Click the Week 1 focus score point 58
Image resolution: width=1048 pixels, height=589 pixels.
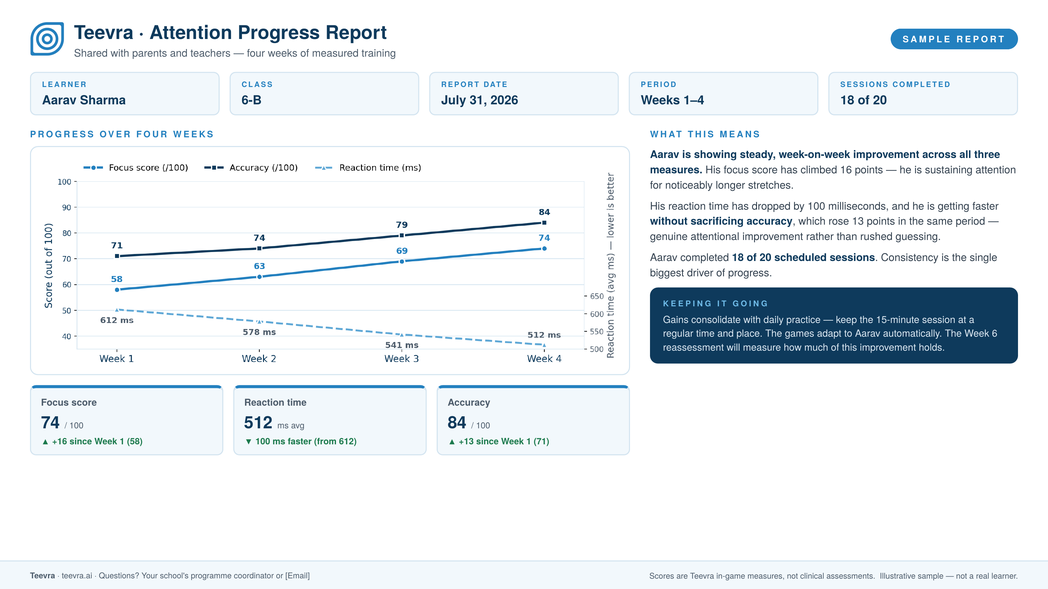coord(117,289)
